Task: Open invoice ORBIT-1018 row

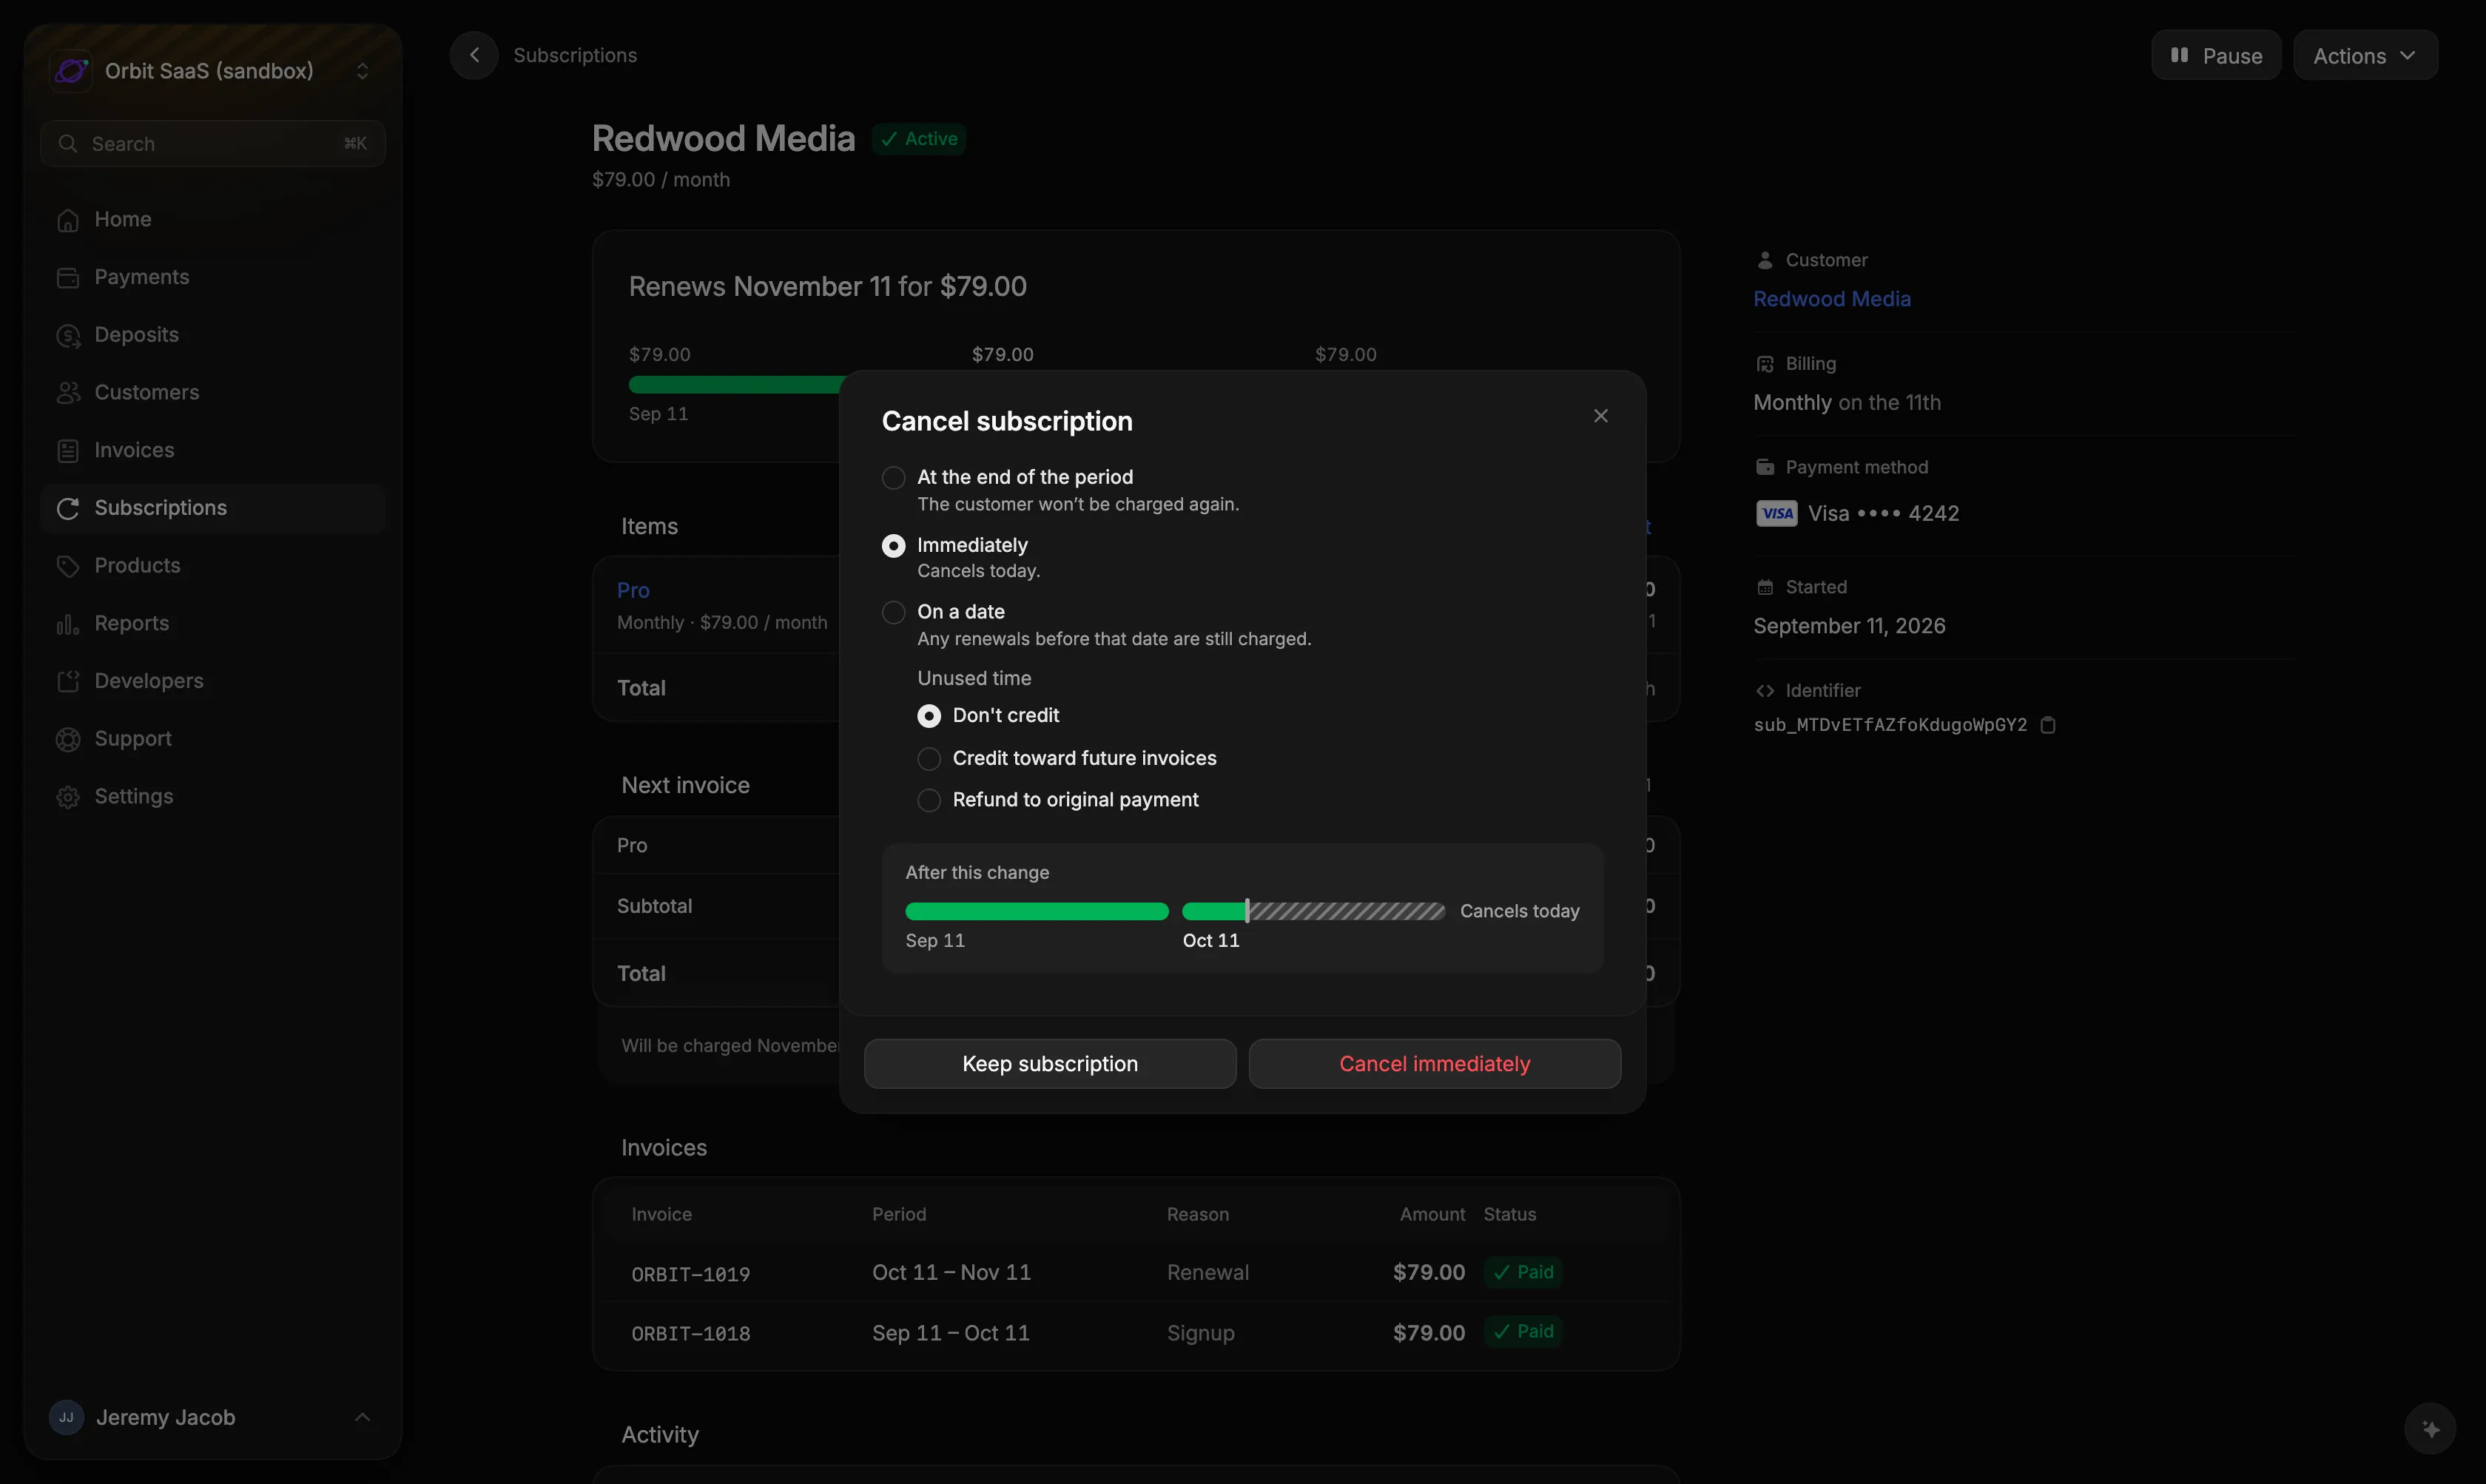Action: coord(1136,1333)
